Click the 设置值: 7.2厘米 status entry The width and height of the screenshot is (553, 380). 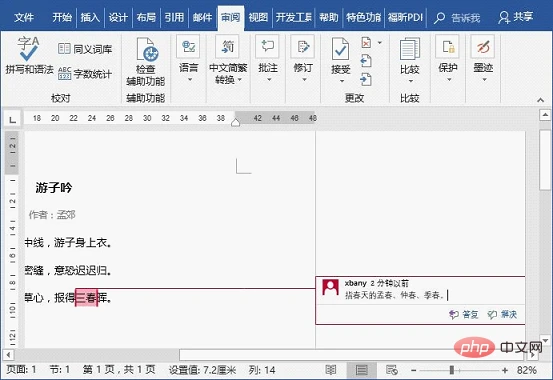click(x=202, y=370)
